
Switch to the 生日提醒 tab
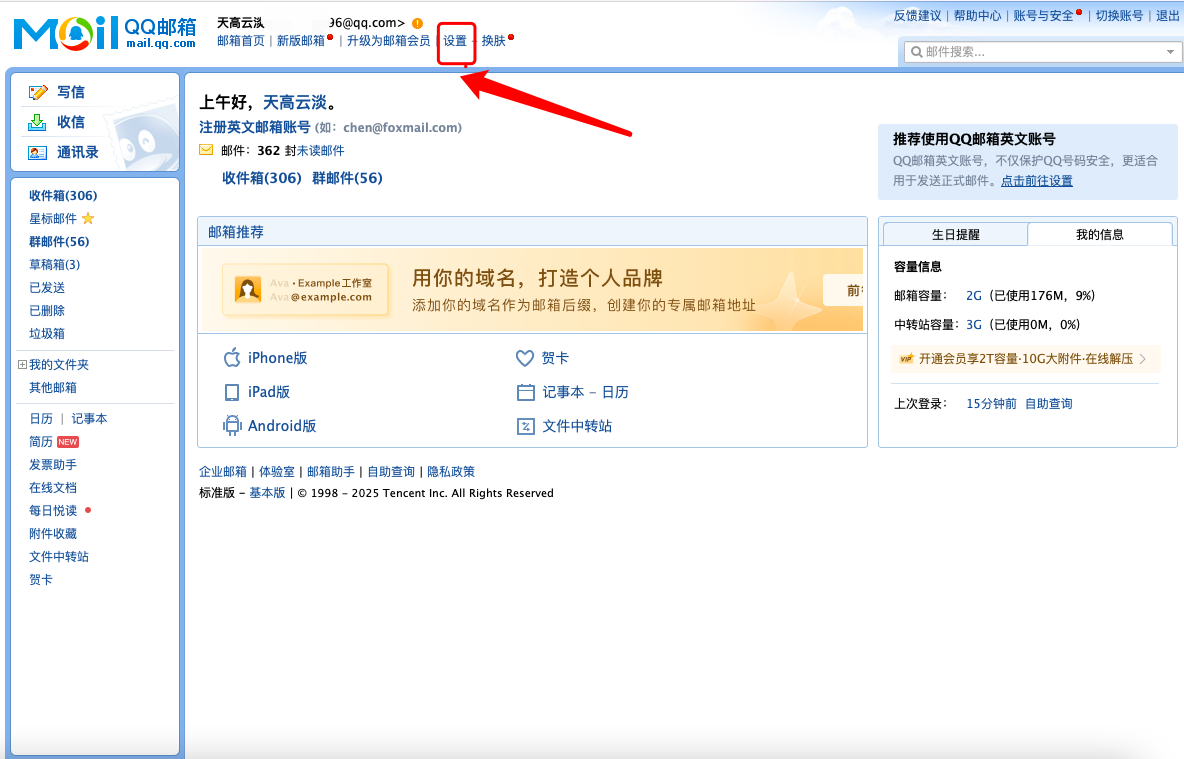(955, 235)
